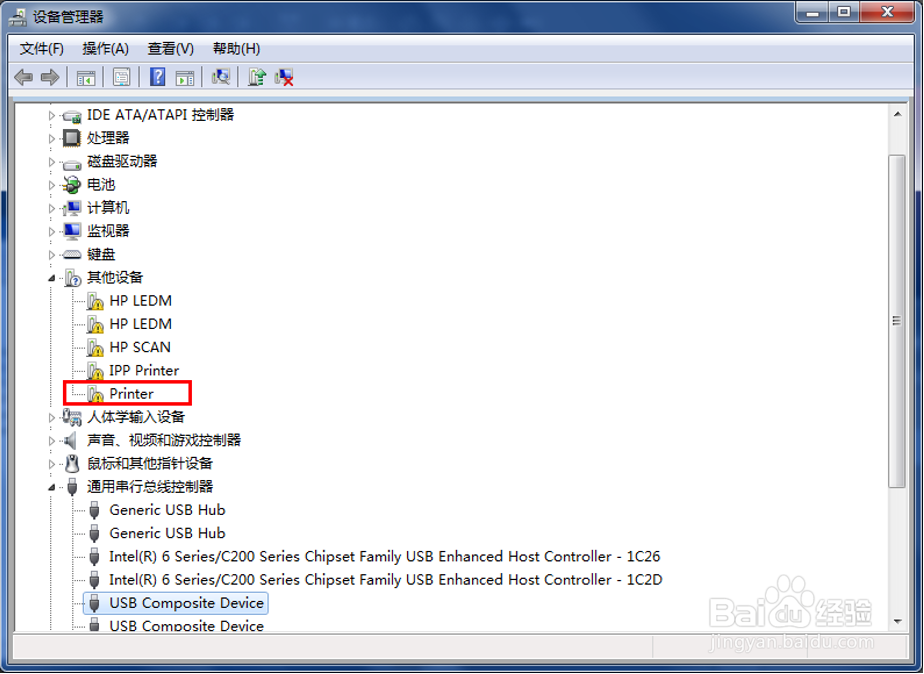Click the warning icon beside IPP Printer

pyautogui.click(x=95, y=371)
